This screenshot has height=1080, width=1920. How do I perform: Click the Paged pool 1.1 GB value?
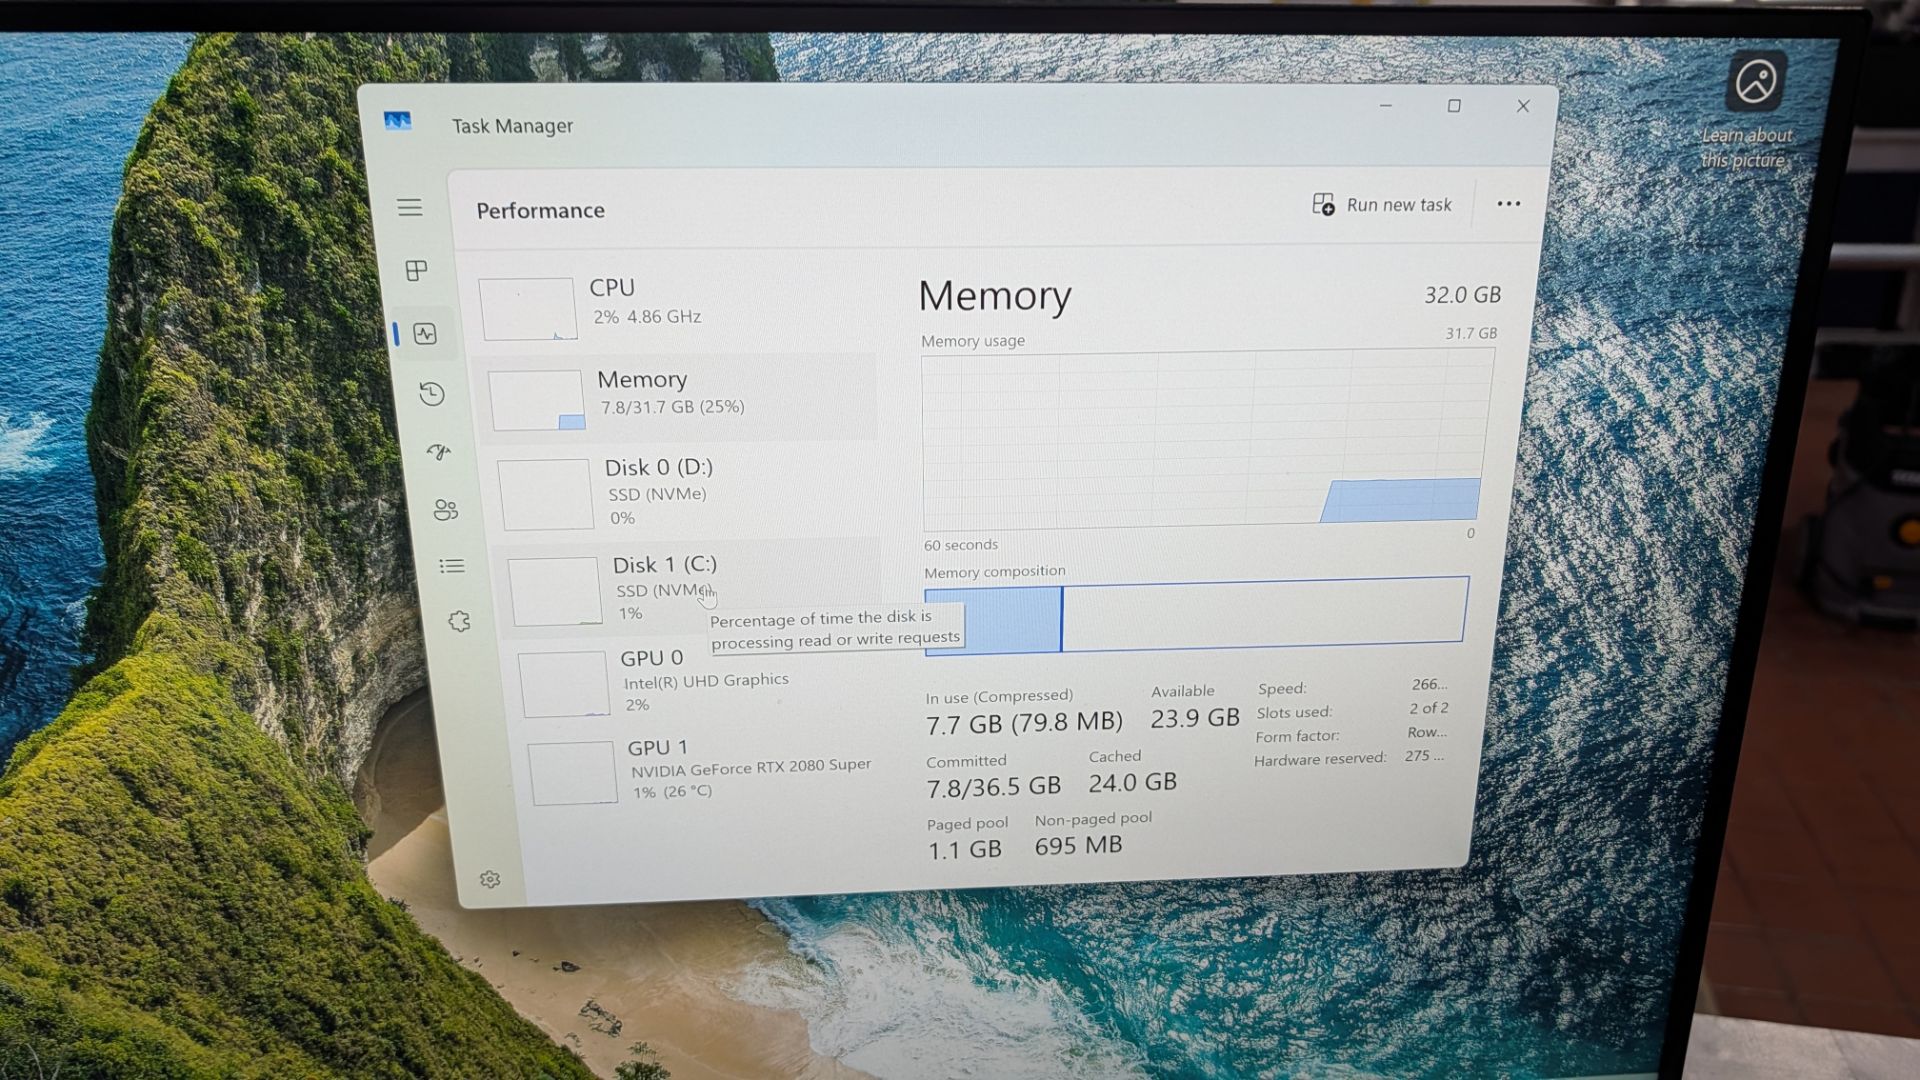(x=965, y=850)
